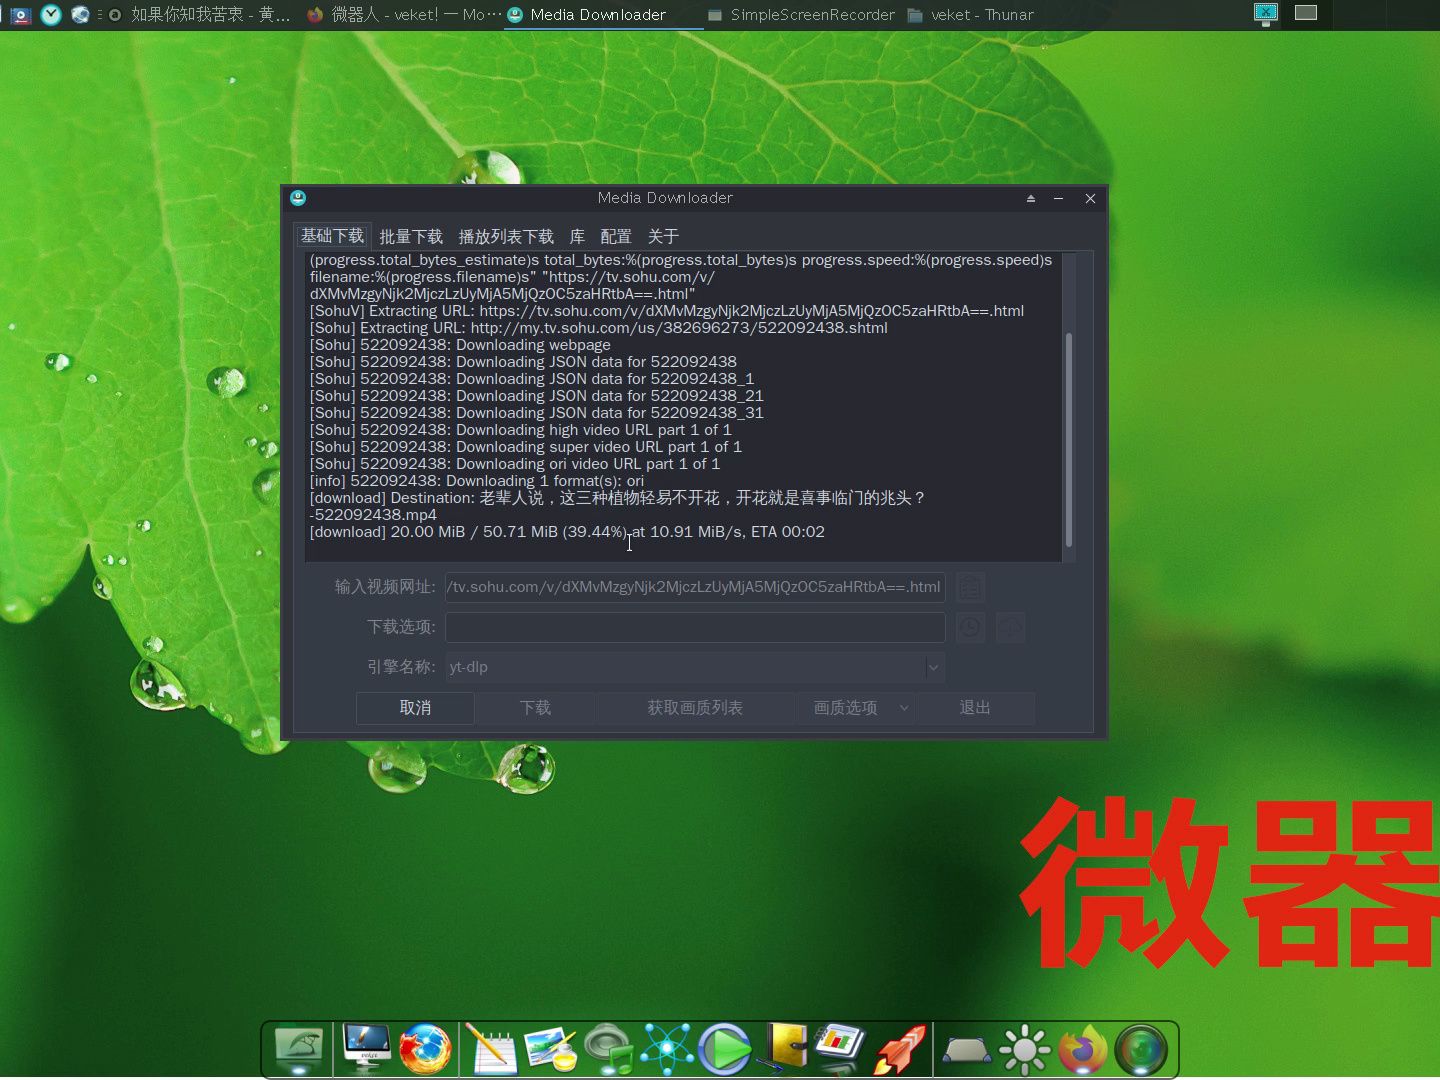Viewport: 1440px width, 1080px height.
Task: Click the 获取画质列表 button
Action: [x=695, y=708]
